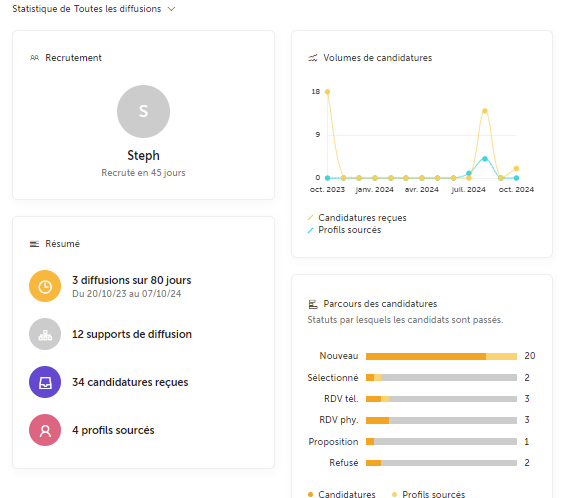Click the 'Statistique de Toutes les diffusions' title
This screenshot has height=498, width=565.
[x=87, y=9]
